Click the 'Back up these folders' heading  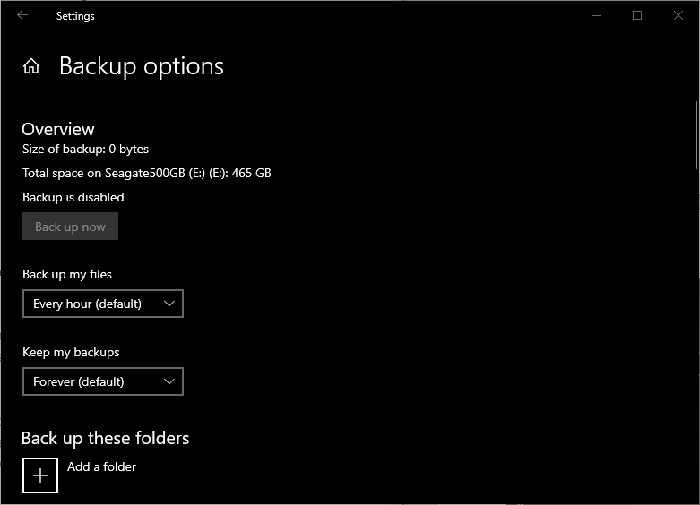point(105,438)
